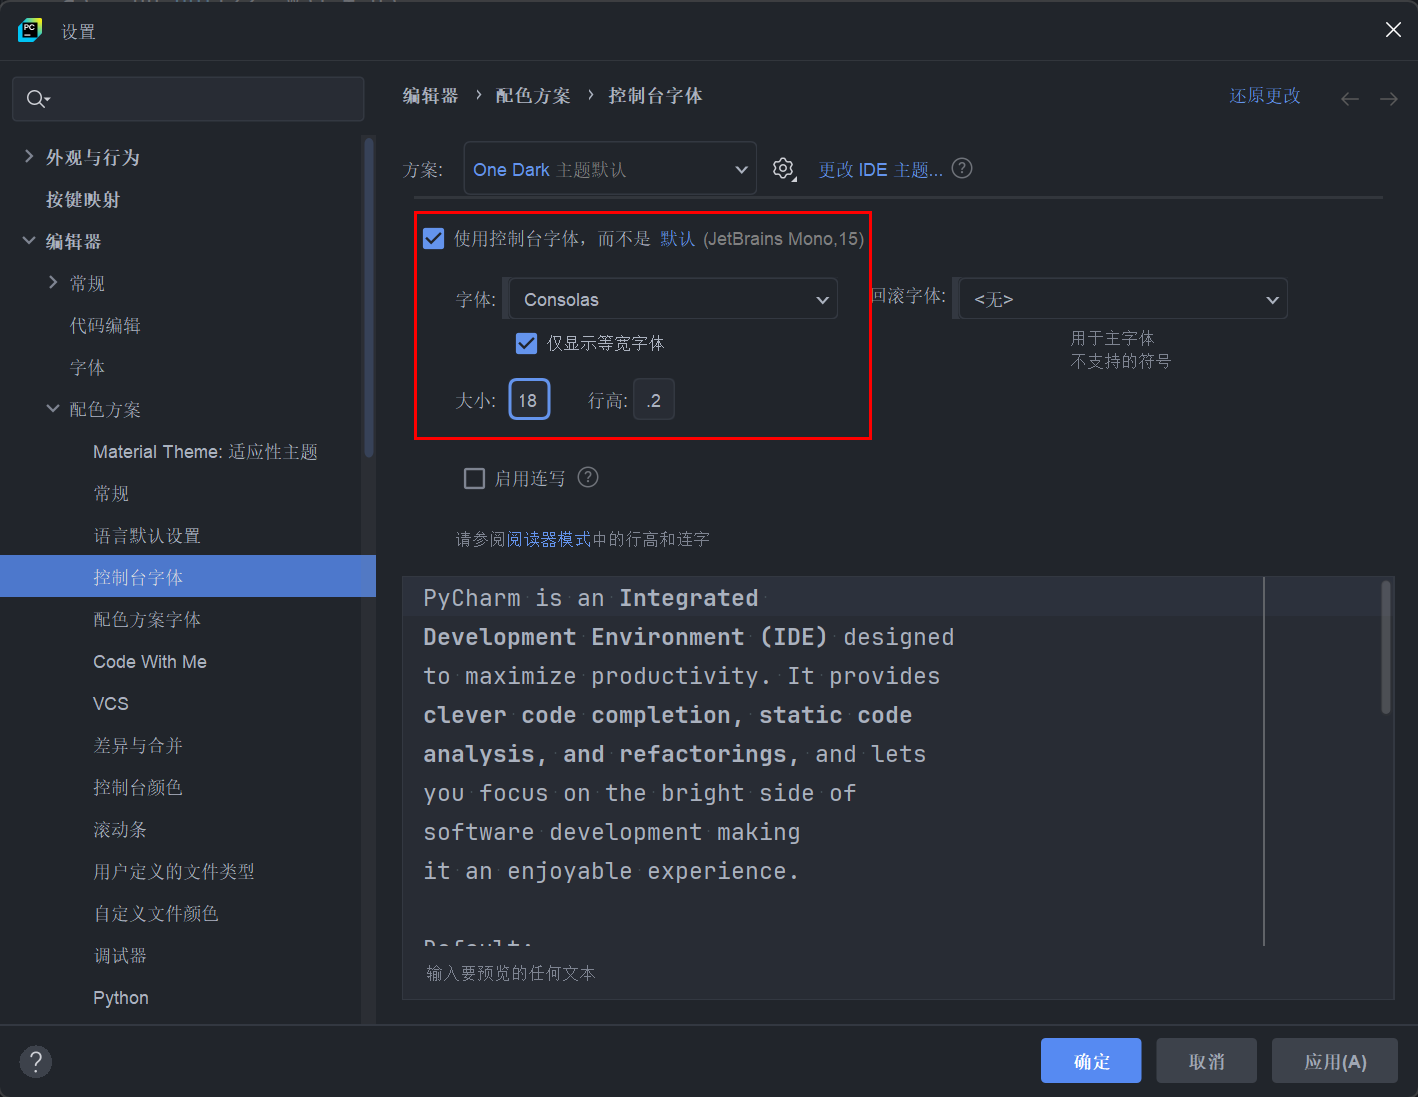Select 配色方案字体 tree item
The width and height of the screenshot is (1418, 1097).
tap(147, 619)
